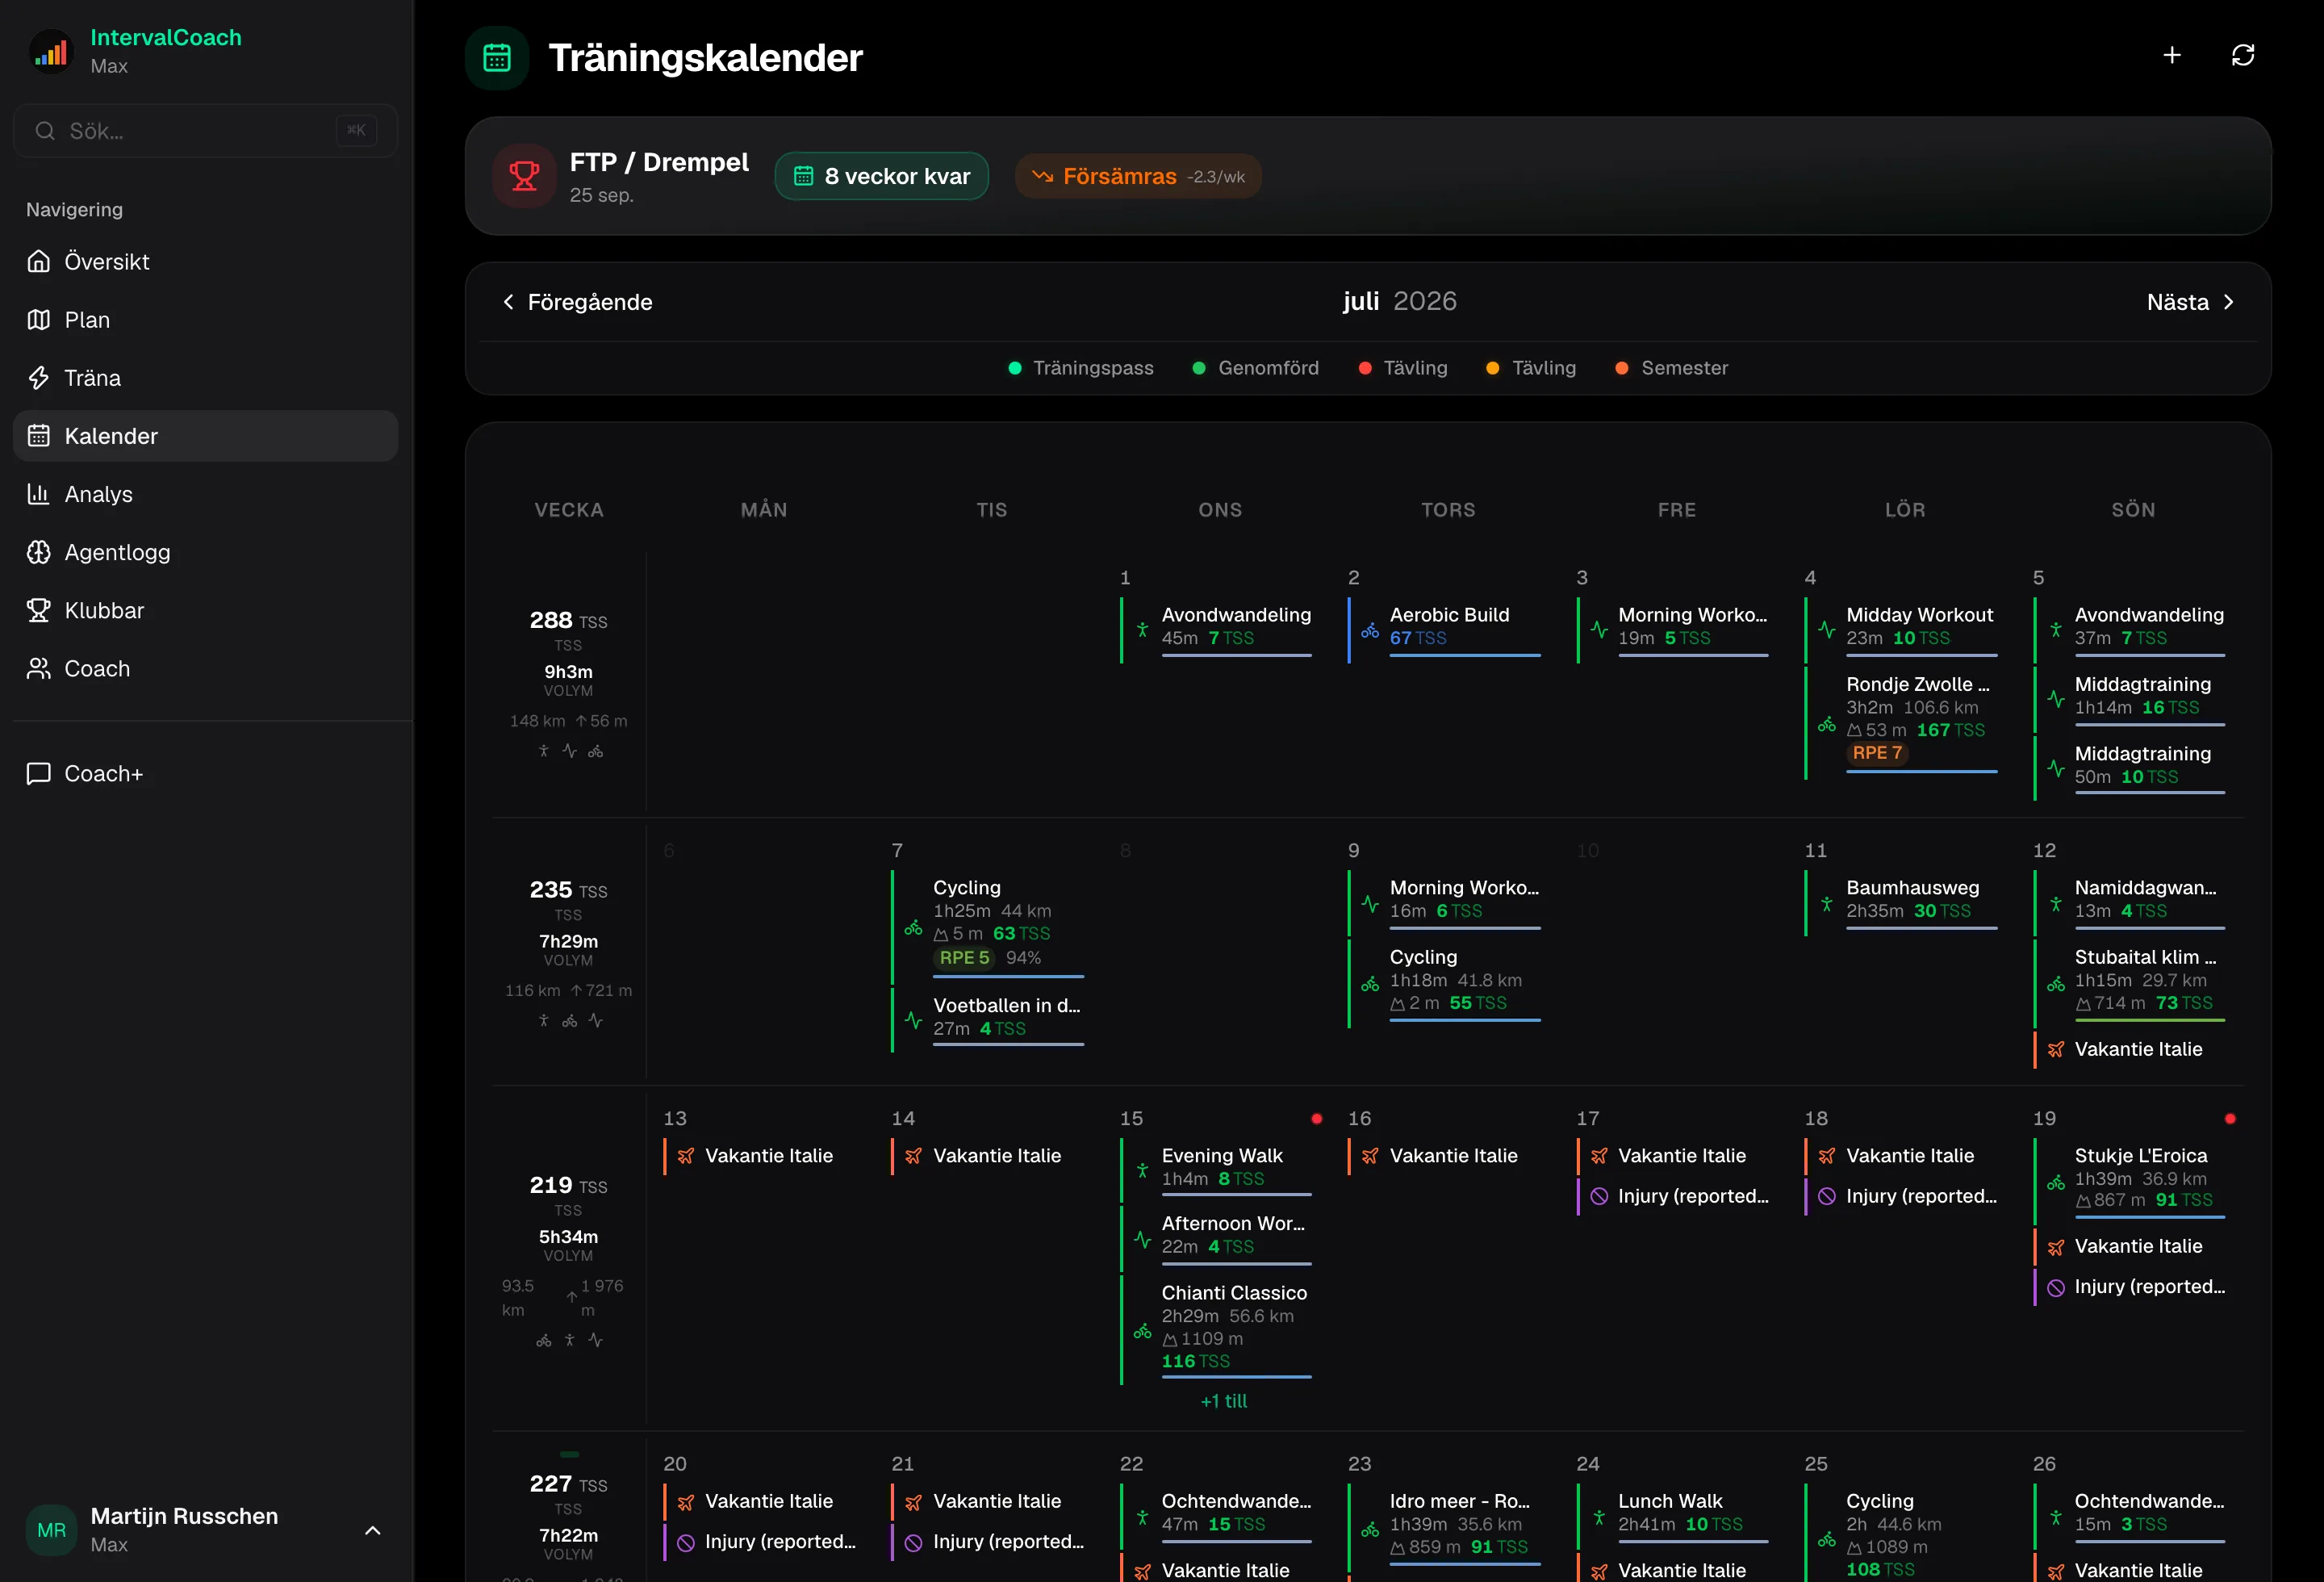
Task: Open Träna in navigation
Action: (x=206, y=378)
